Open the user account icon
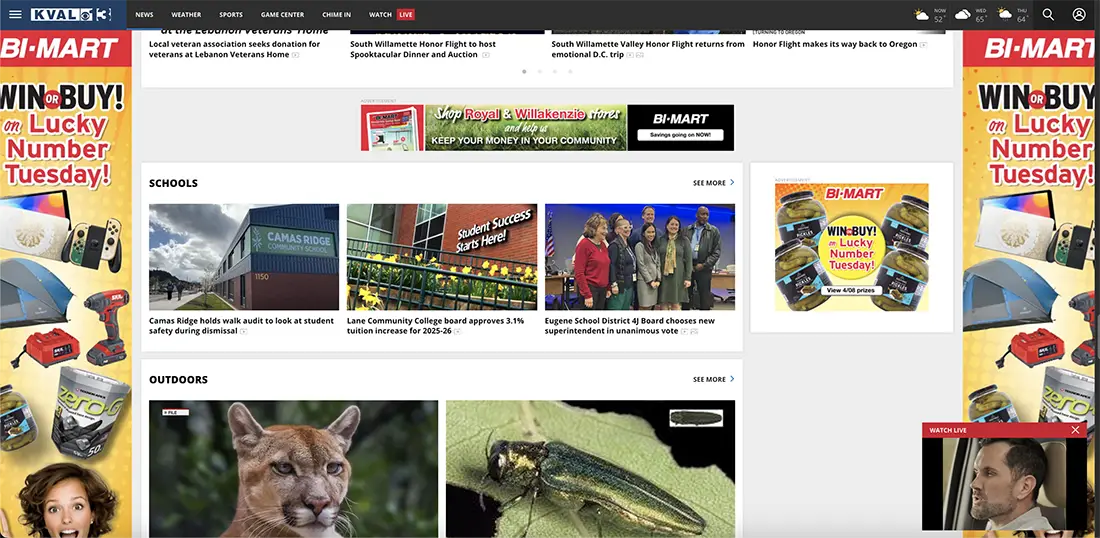The image size is (1100, 538). click(1079, 14)
